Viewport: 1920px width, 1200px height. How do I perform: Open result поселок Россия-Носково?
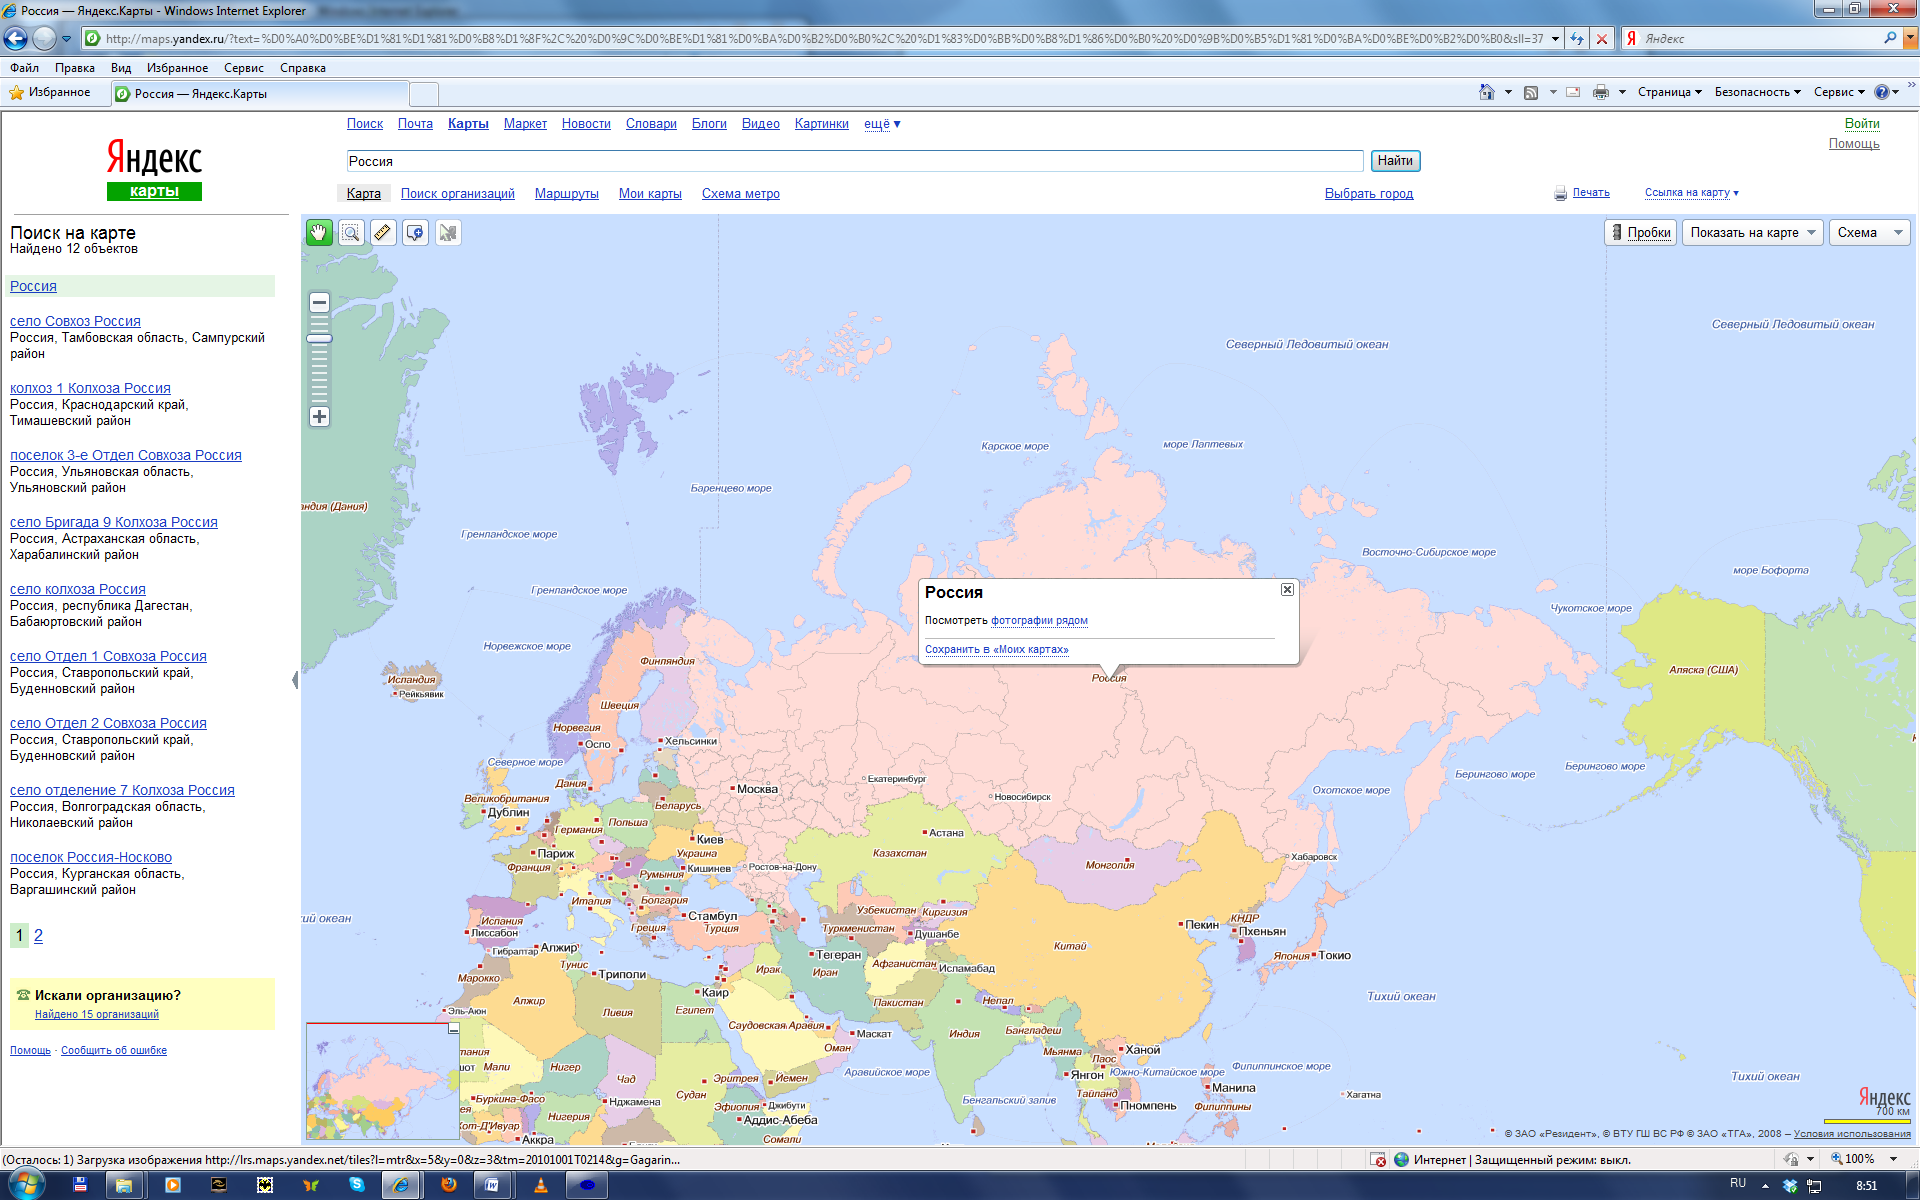coord(91,857)
